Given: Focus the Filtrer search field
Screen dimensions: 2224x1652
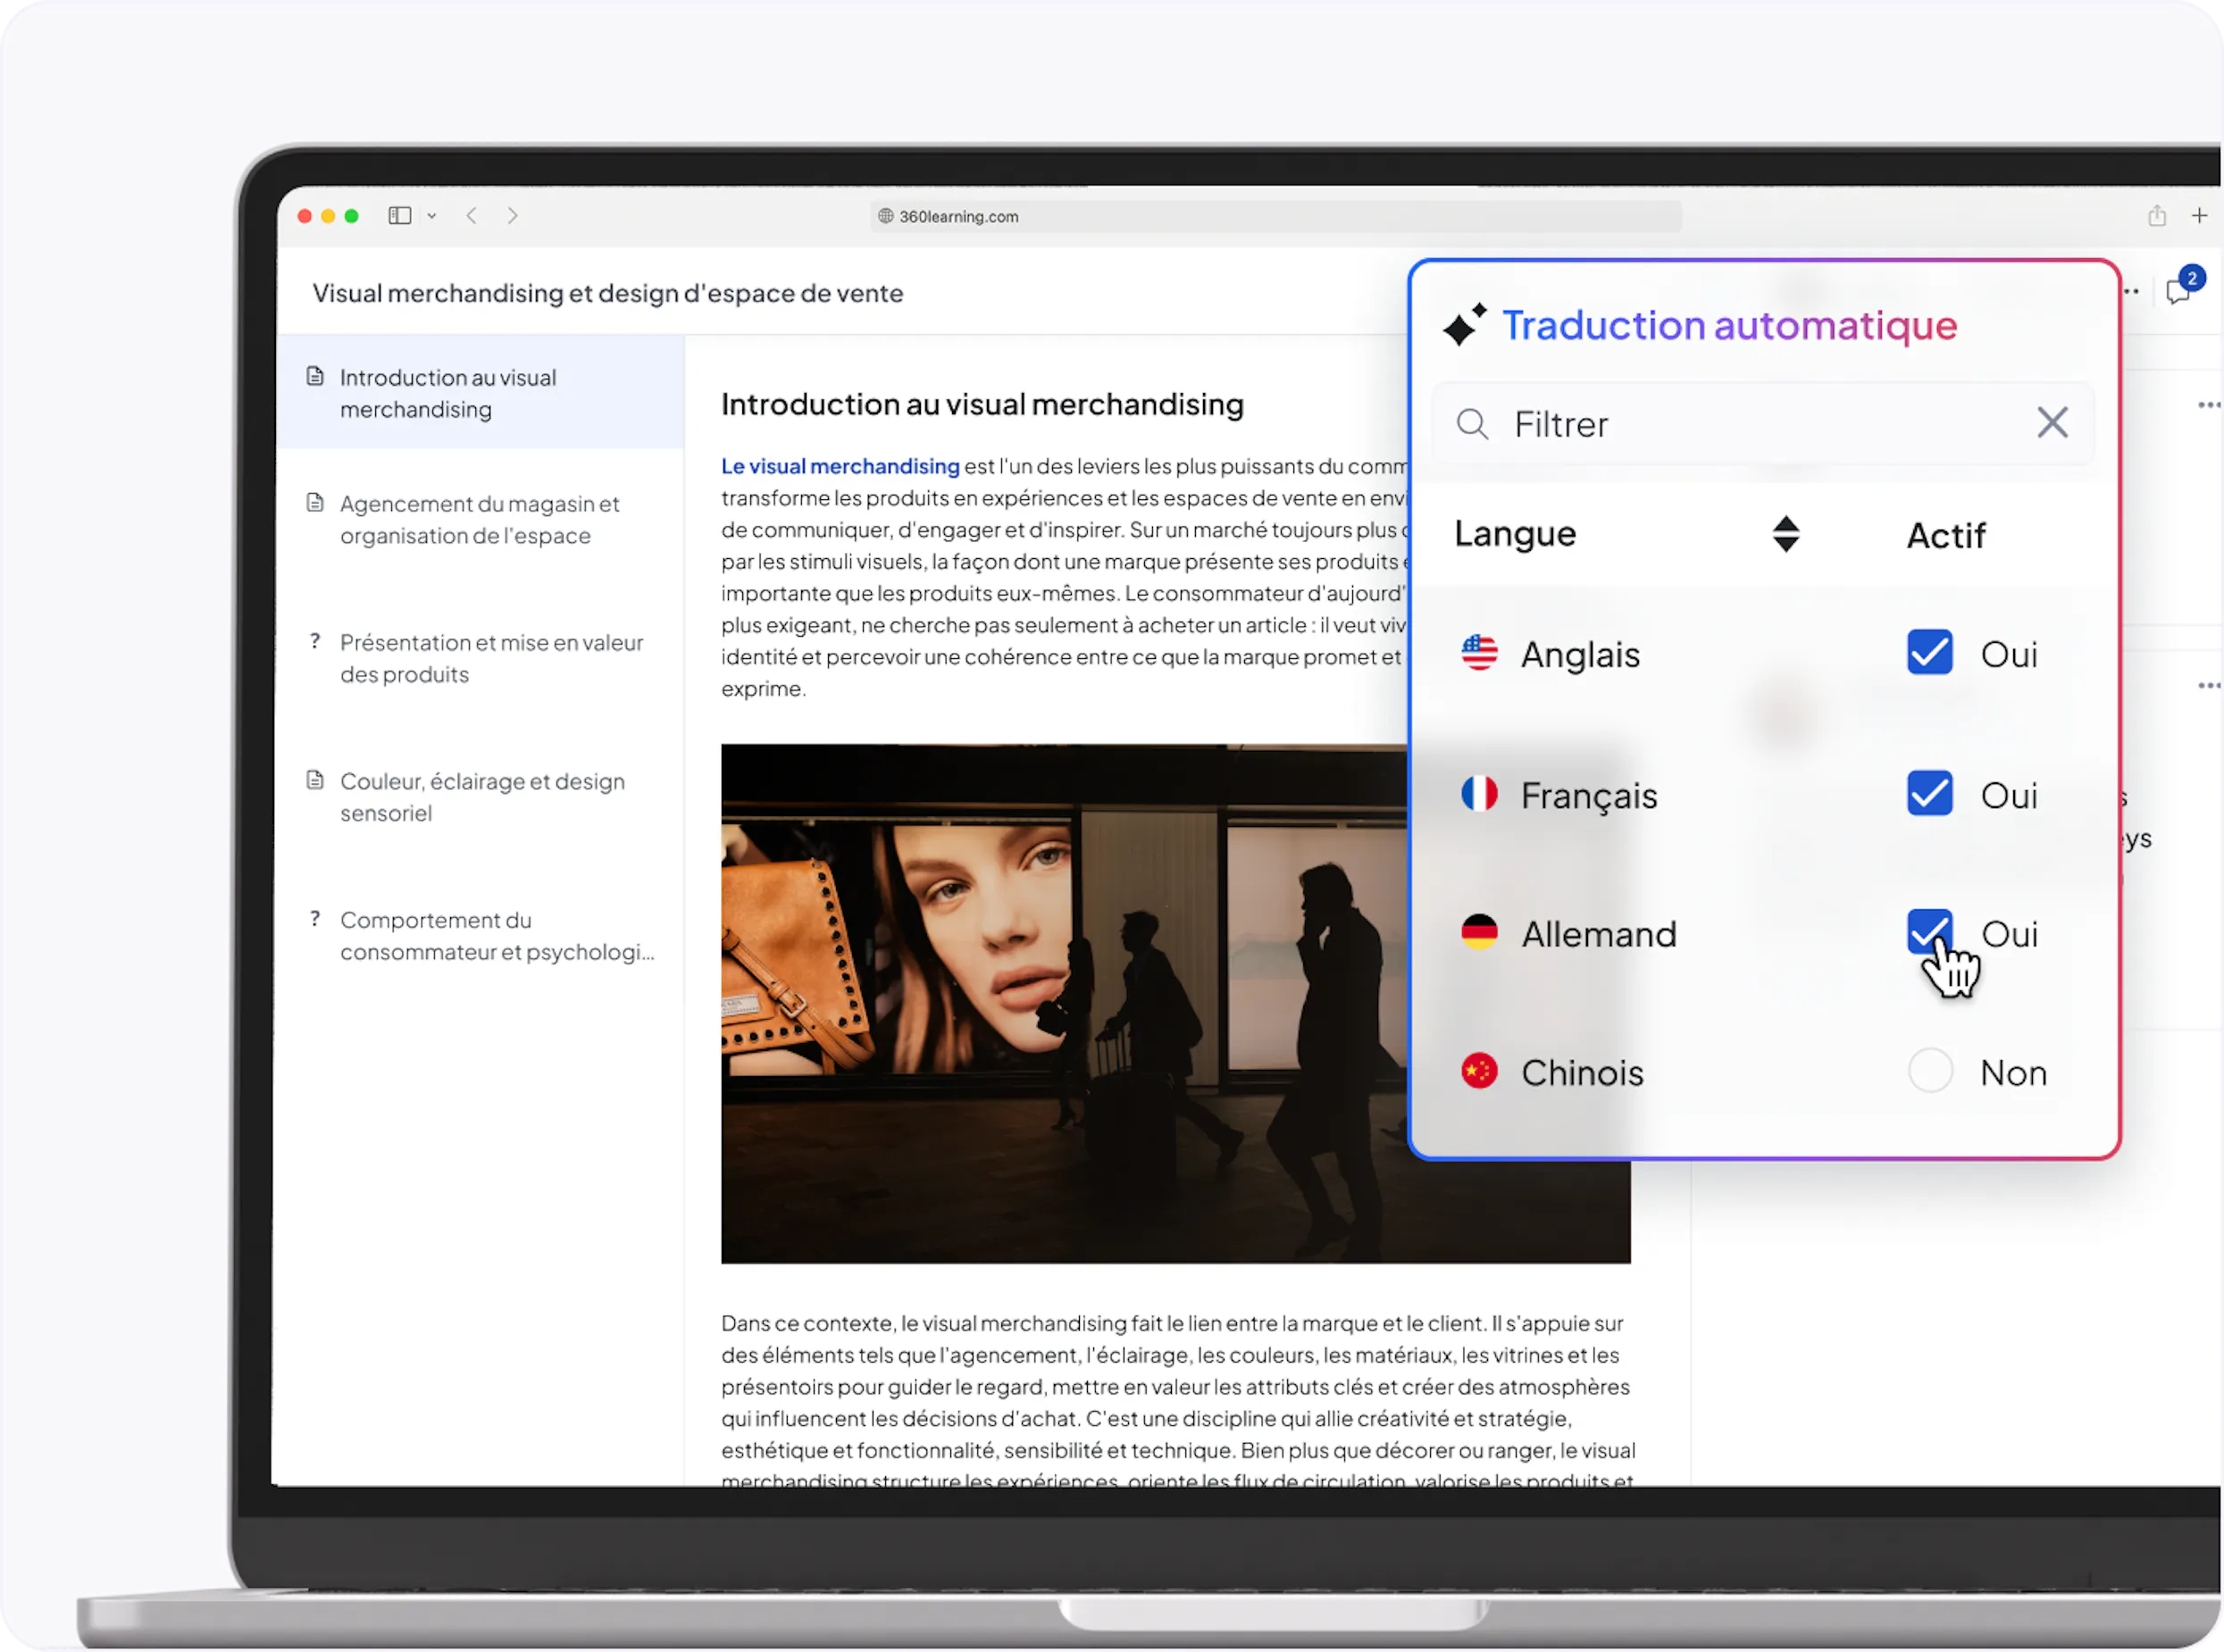Looking at the screenshot, I should tap(1763, 424).
